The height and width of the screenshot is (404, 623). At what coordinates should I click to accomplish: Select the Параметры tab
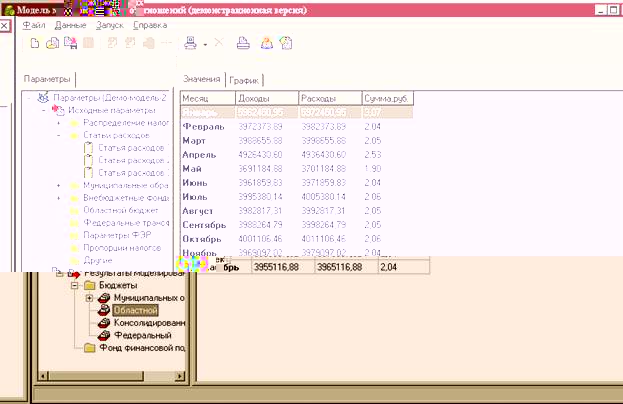pos(48,79)
